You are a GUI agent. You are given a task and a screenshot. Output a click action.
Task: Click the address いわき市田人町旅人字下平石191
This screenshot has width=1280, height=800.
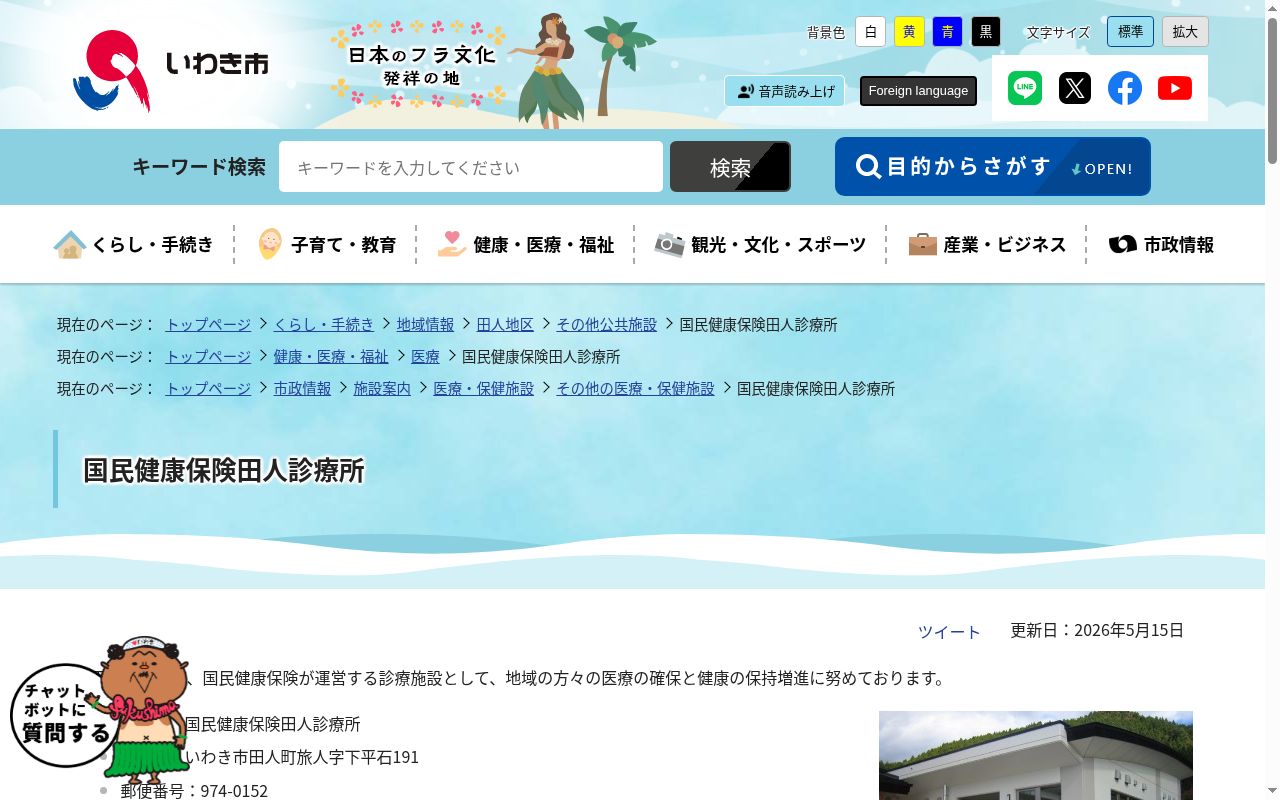click(302, 757)
